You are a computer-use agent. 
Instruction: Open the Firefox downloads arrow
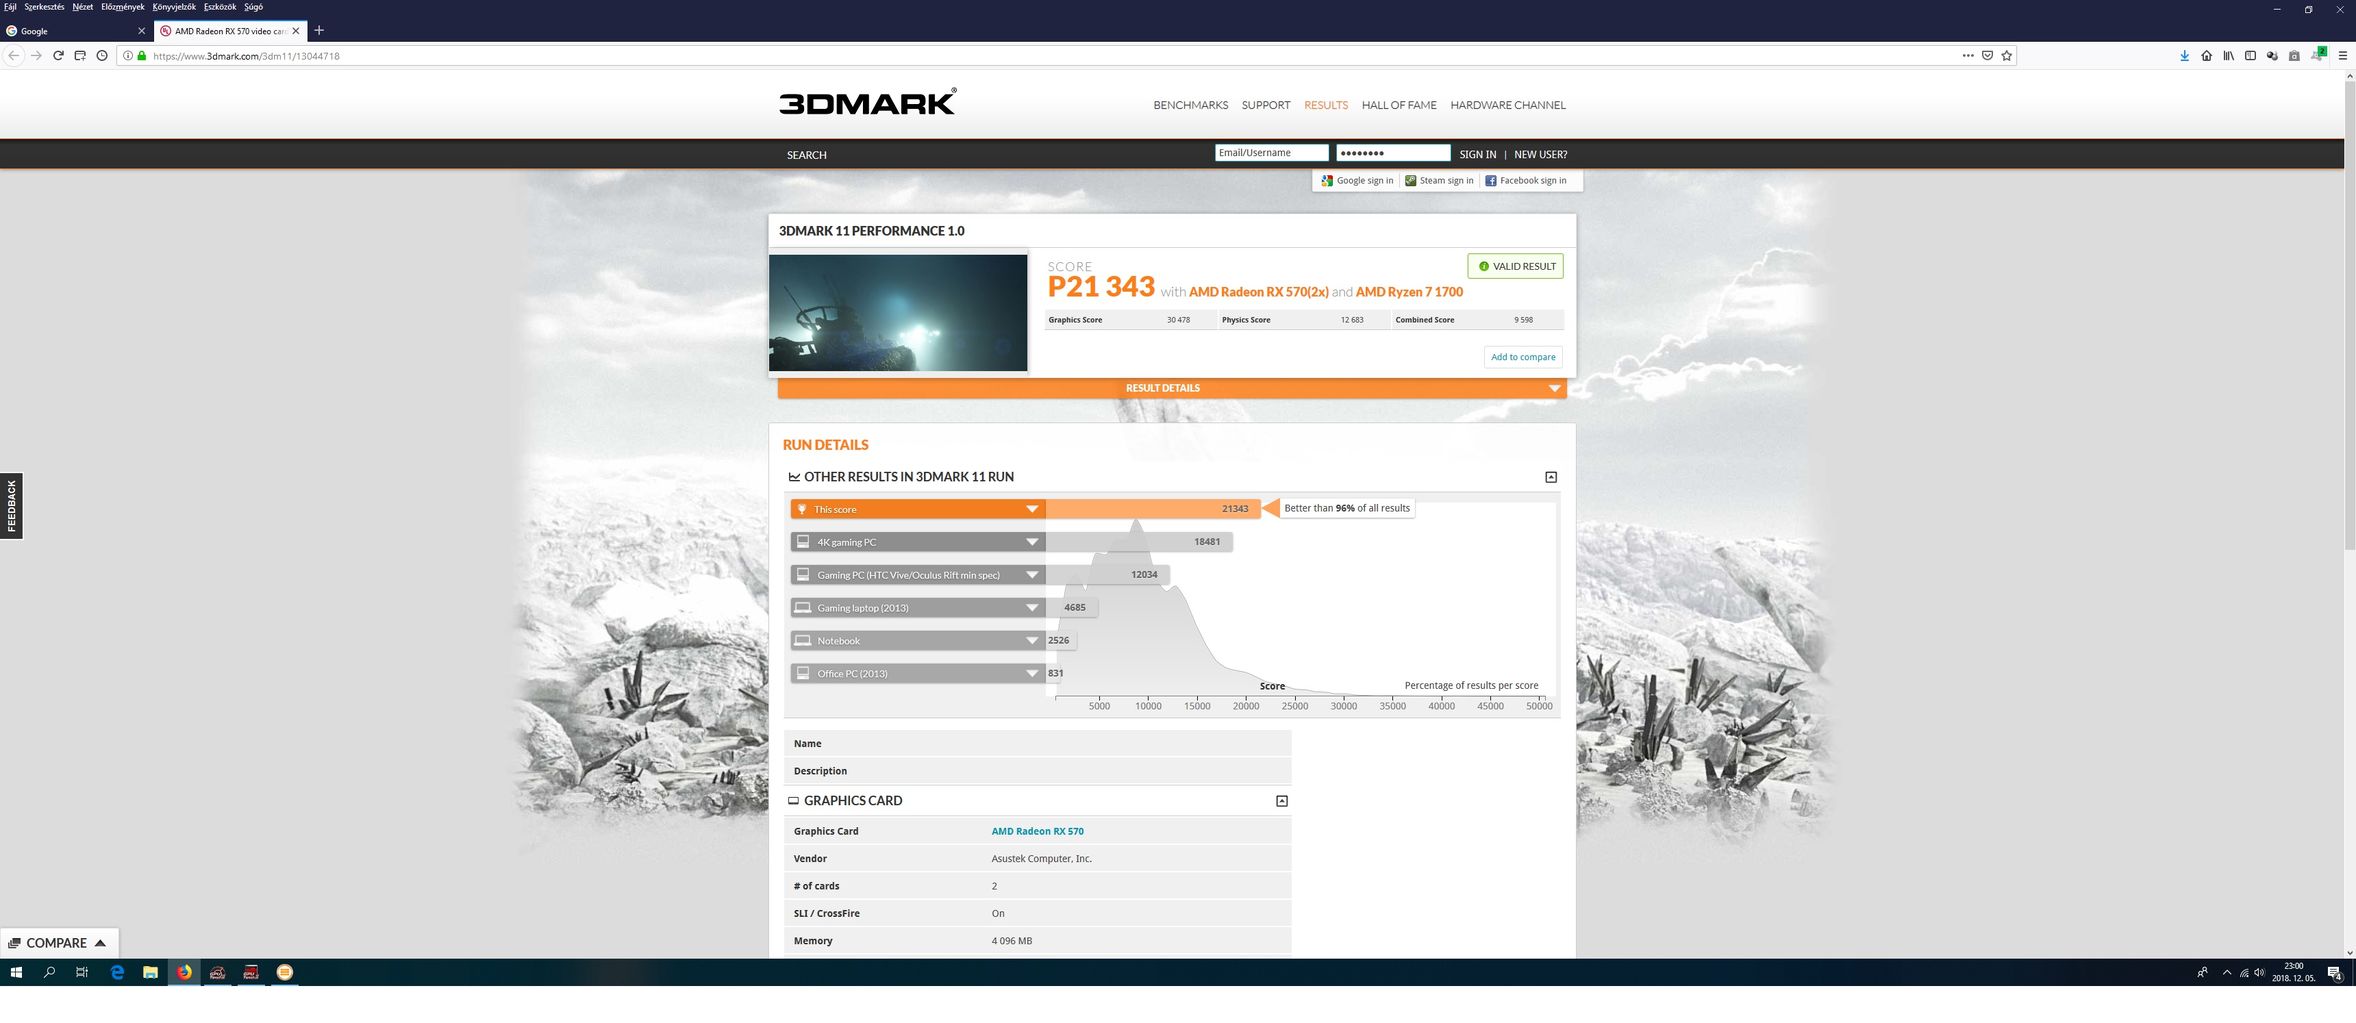[x=2184, y=56]
